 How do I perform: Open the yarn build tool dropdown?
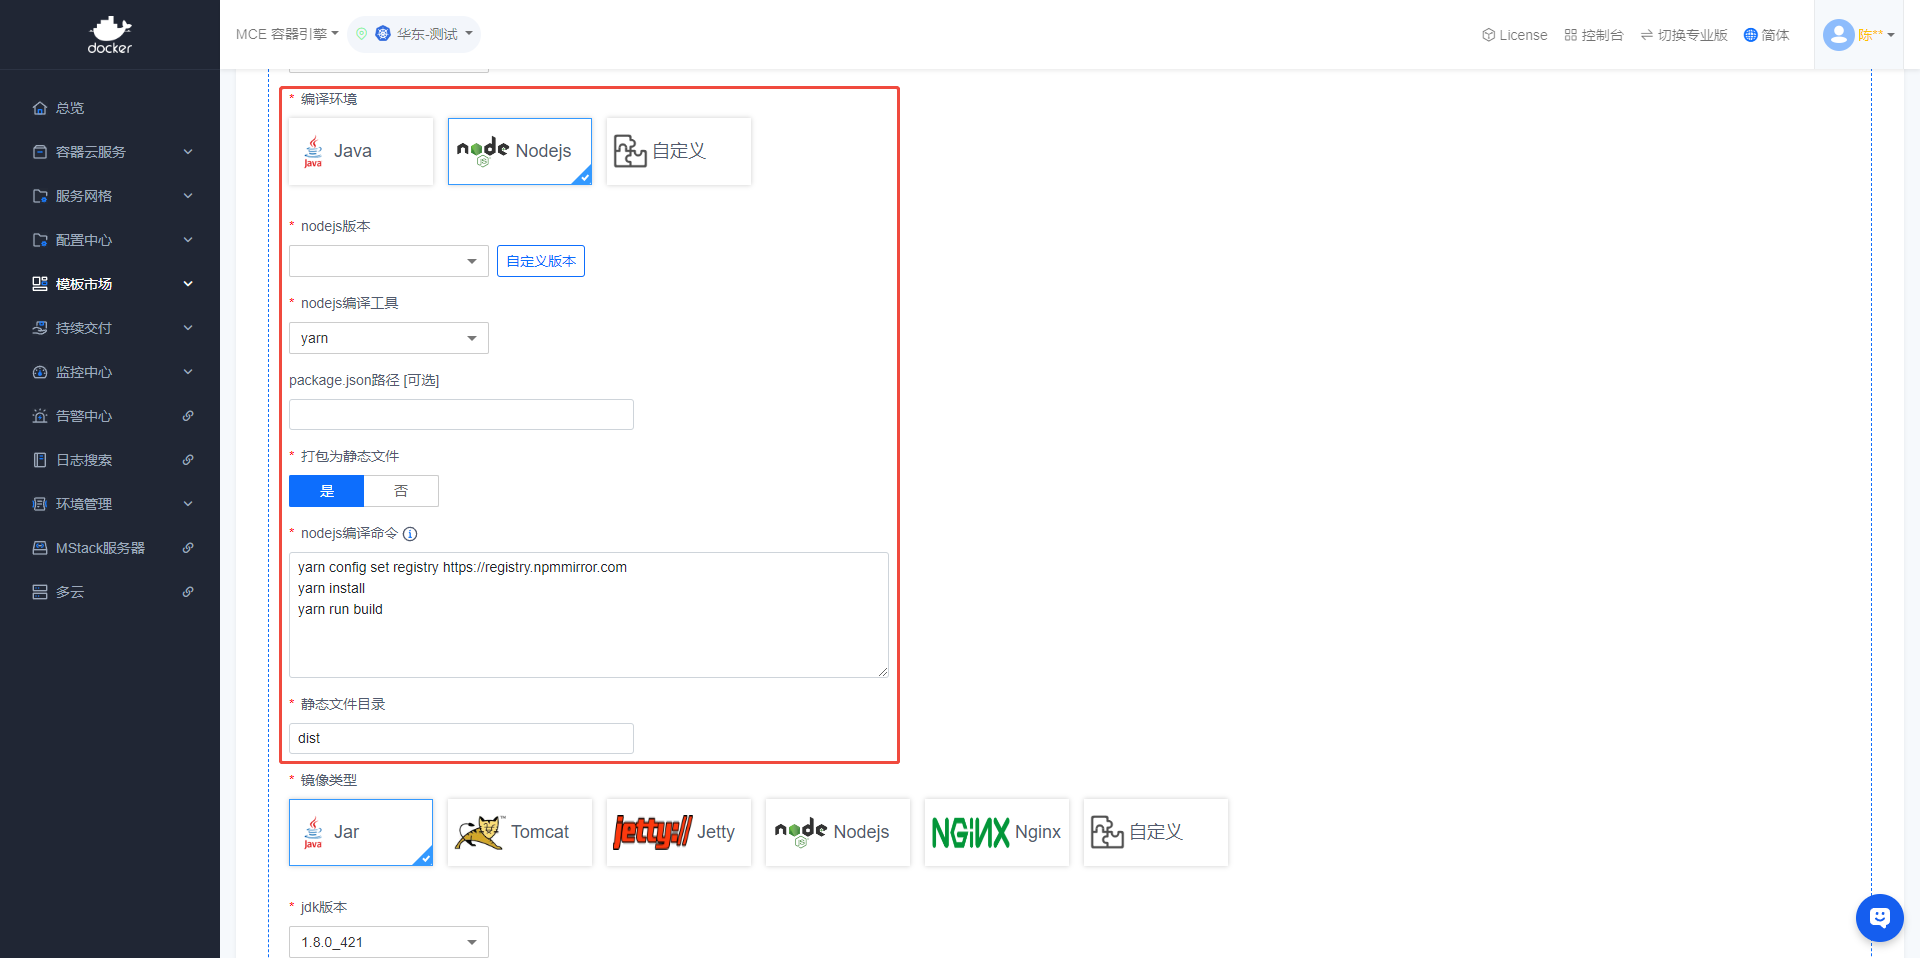388,338
